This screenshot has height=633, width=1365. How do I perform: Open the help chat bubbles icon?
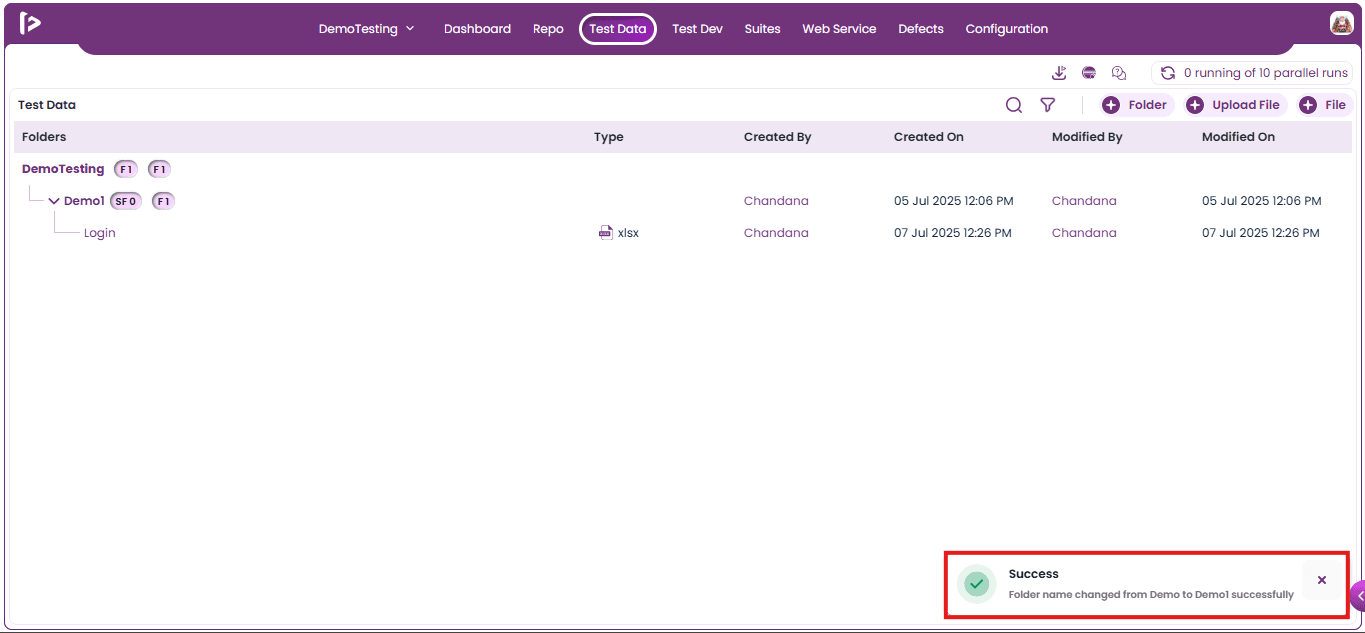click(1119, 73)
